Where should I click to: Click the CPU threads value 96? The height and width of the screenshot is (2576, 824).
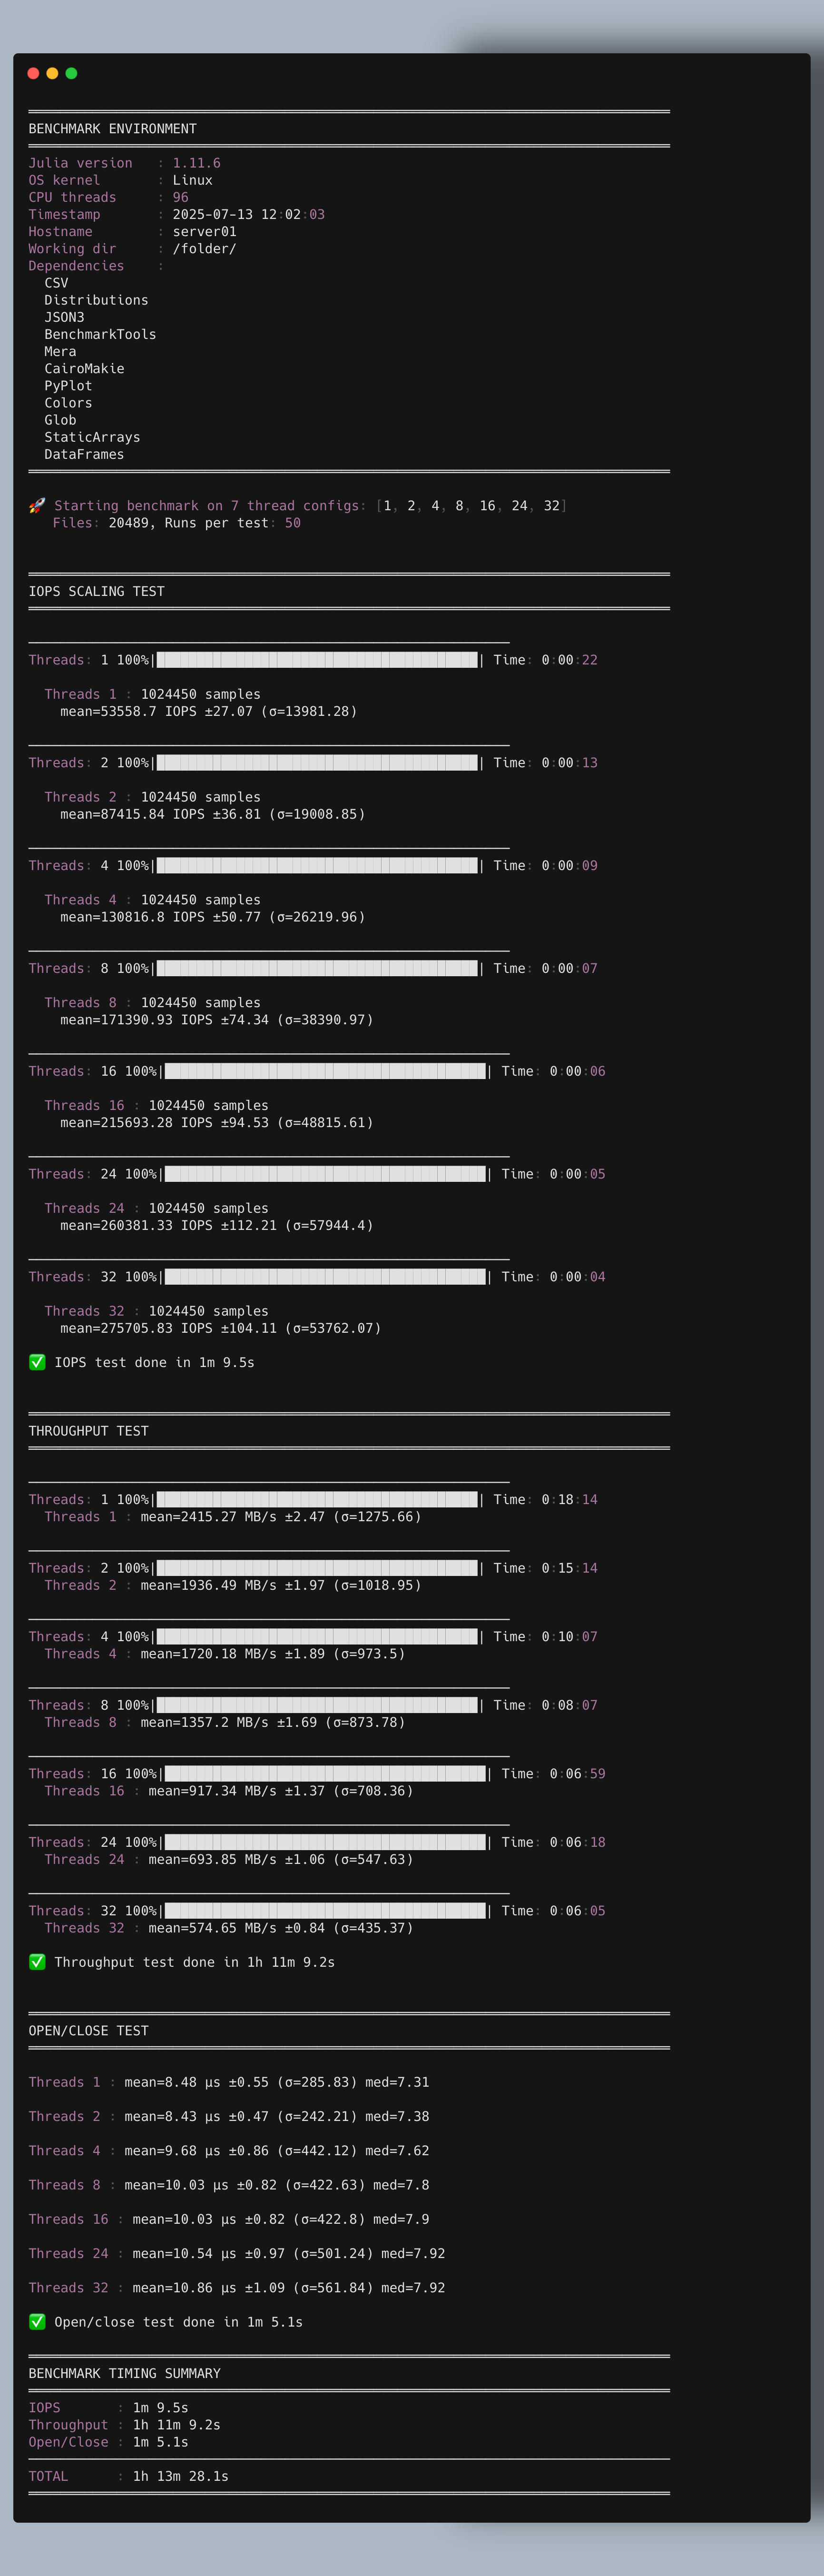coord(180,197)
